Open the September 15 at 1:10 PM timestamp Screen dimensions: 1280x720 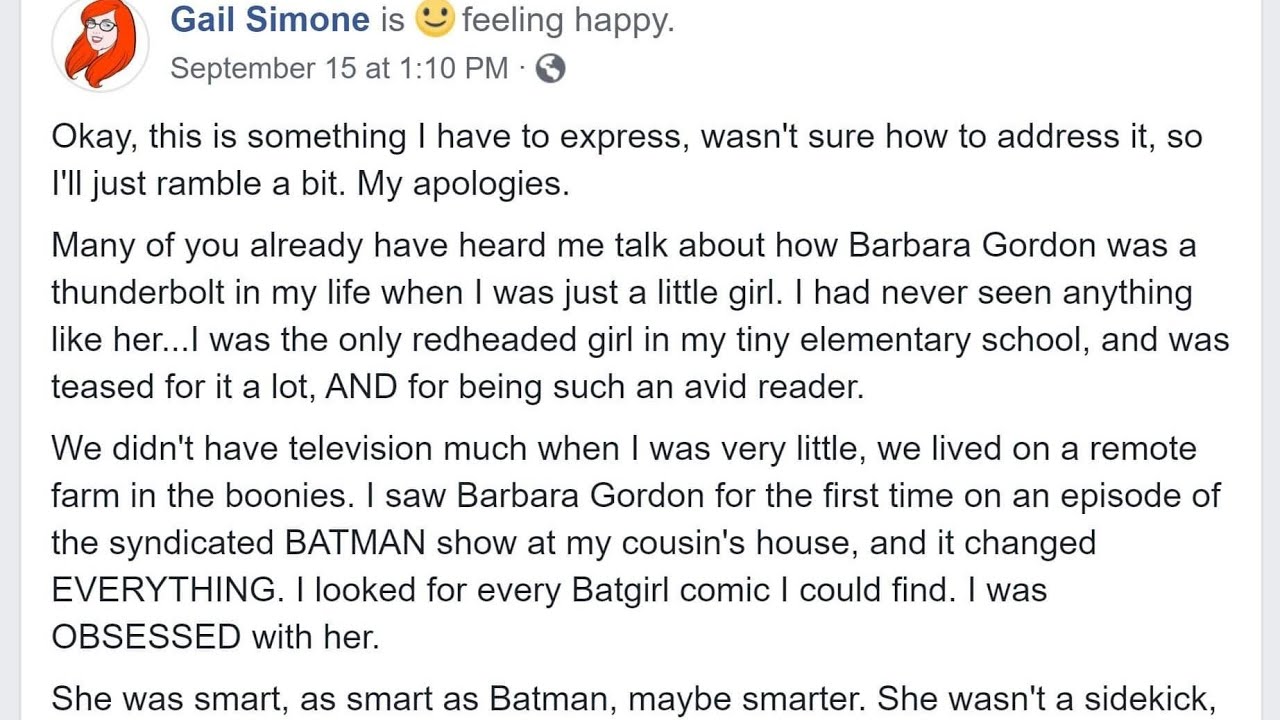pos(339,68)
